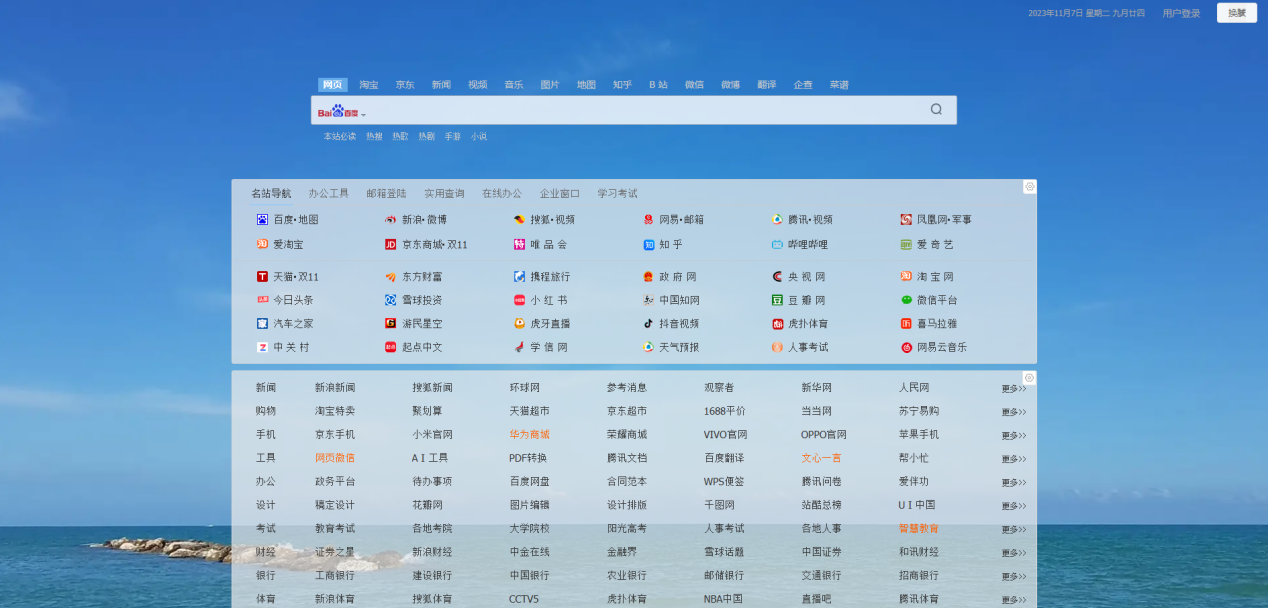Expand 更多>> in the 考试 row
The height and width of the screenshot is (608, 1268).
[x=1013, y=529]
